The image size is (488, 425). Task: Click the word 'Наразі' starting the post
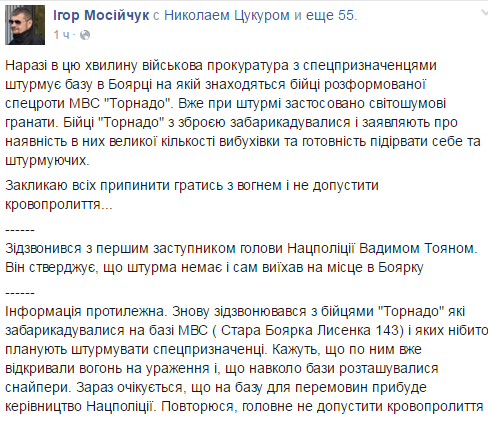click(x=26, y=65)
